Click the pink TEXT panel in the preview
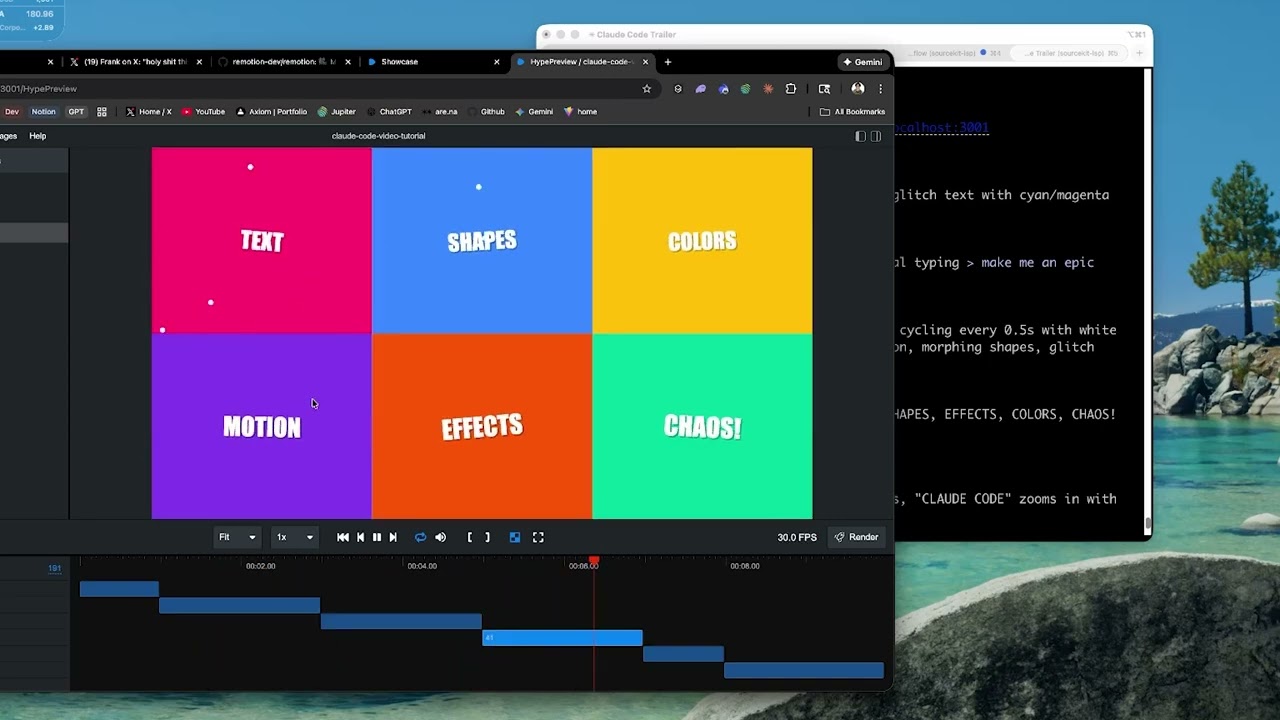This screenshot has width=1280, height=720. [x=262, y=241]
